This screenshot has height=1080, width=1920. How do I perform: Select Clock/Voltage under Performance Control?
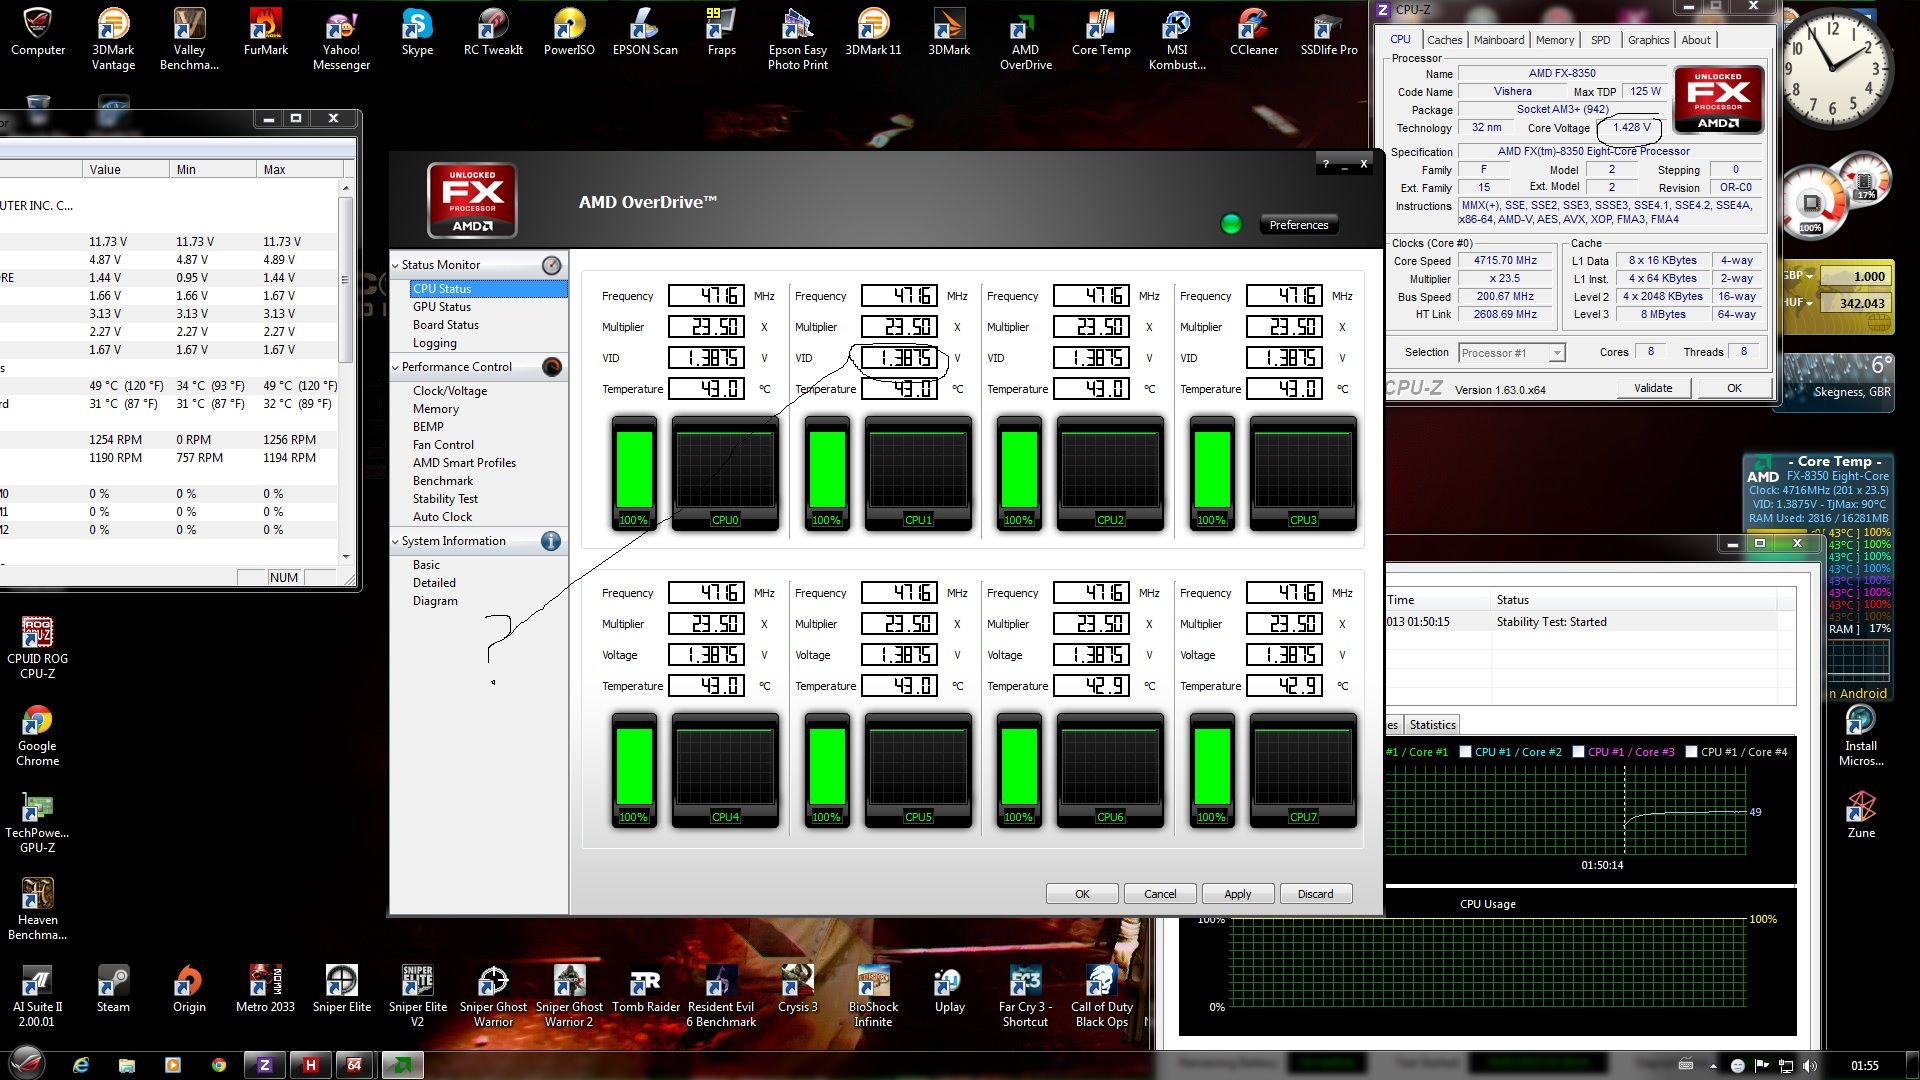(450, 391)
